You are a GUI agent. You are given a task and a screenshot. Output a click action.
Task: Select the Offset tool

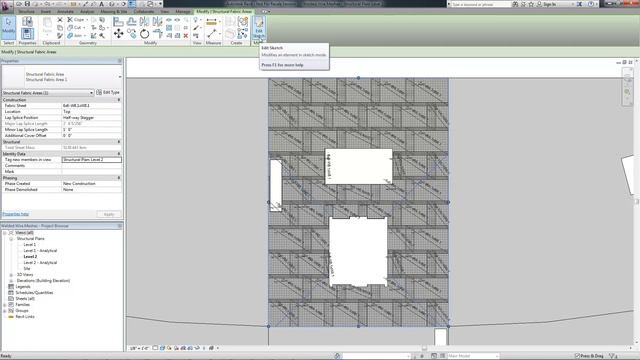point(131,21)
